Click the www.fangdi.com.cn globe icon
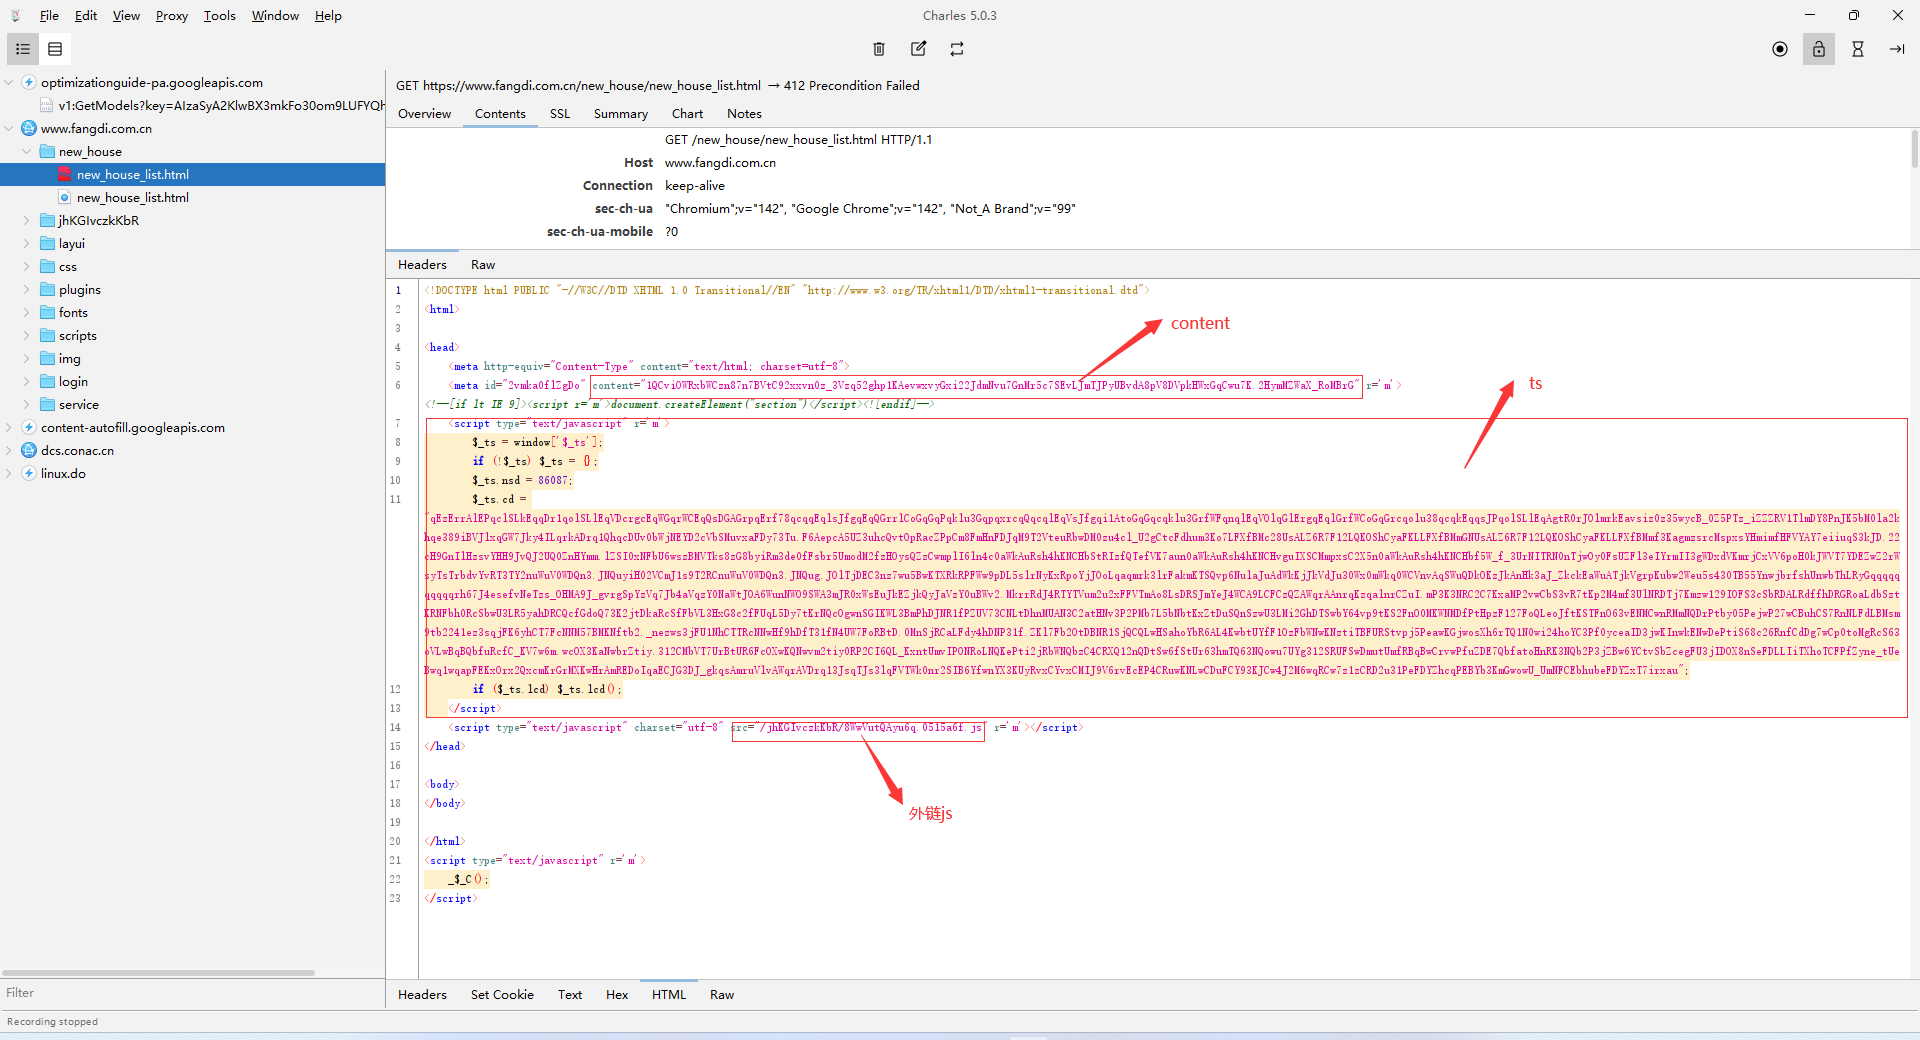Viewport: 1920px width, 1040px height. coord(29,128)
